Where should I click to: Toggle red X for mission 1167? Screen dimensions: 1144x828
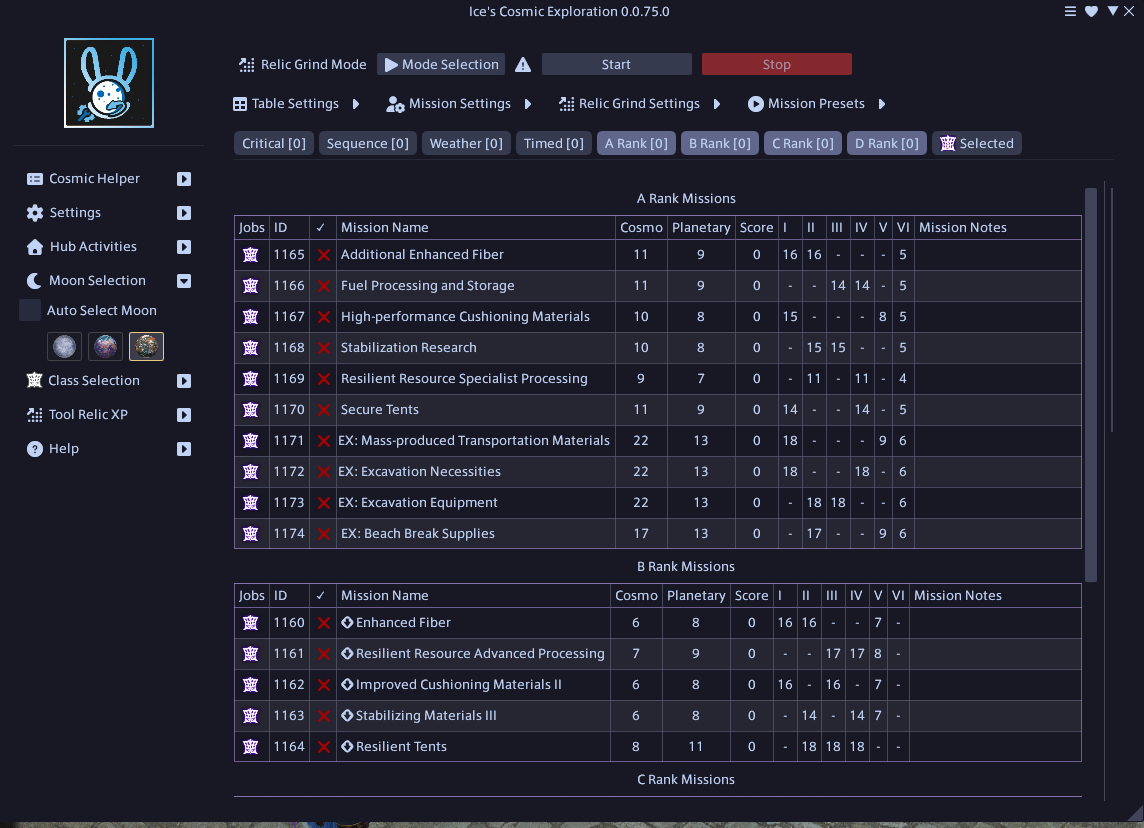(x=323, y=317)
